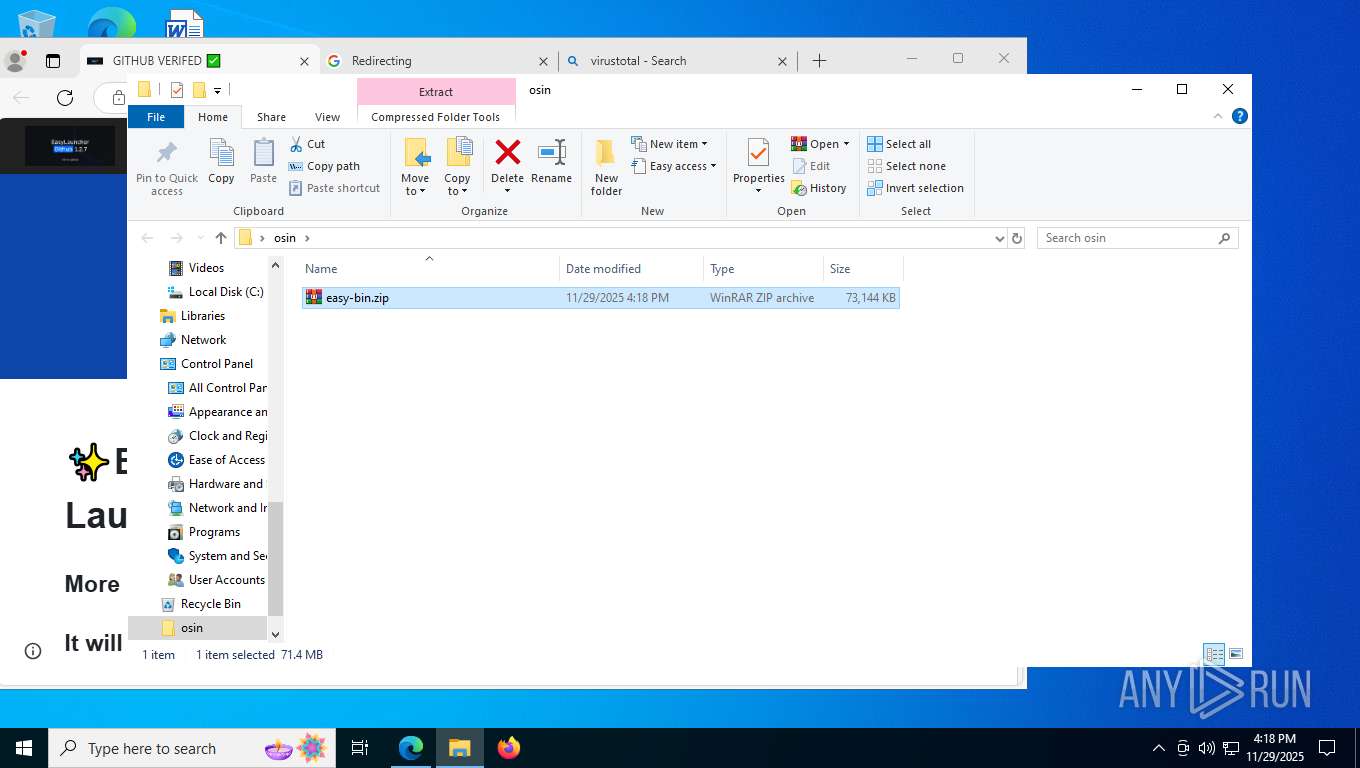Viewport: 1360px width, 768px height.
Task: Expand address bar history dropdown
Action: pos(999,238)
